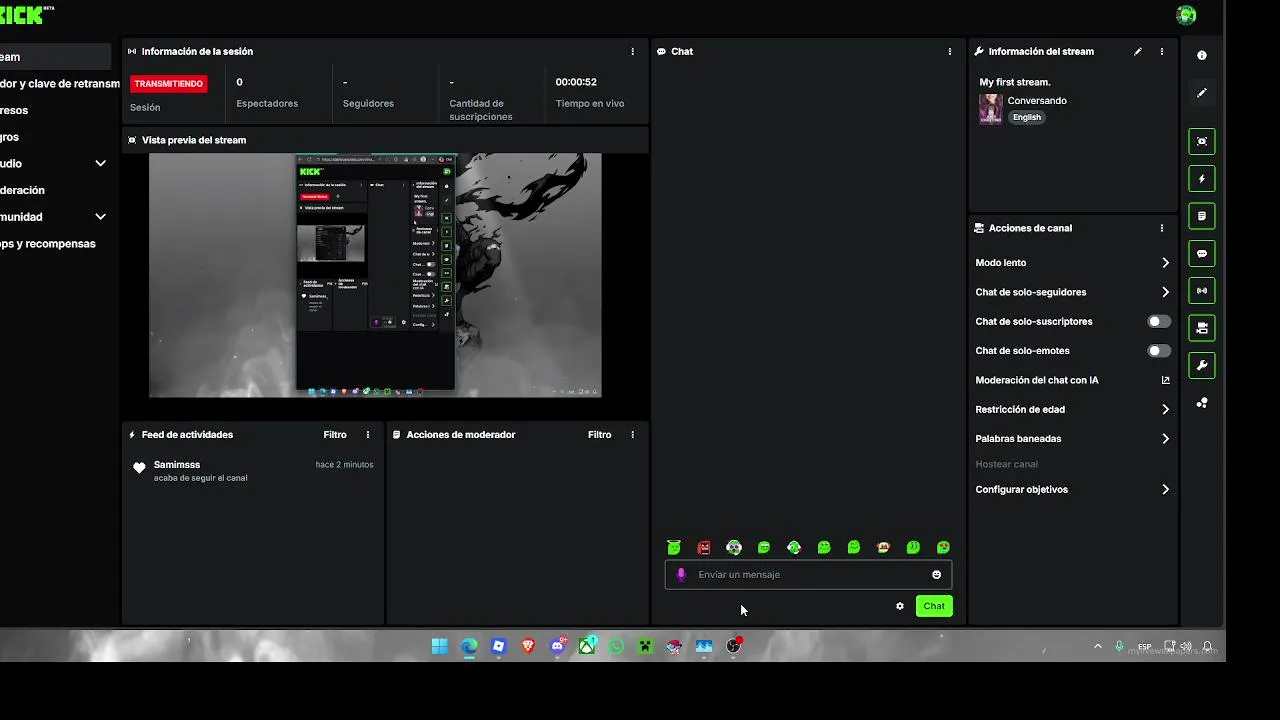Open chat settings gear icon
The image size is (1280, 720).
point(900,606)
